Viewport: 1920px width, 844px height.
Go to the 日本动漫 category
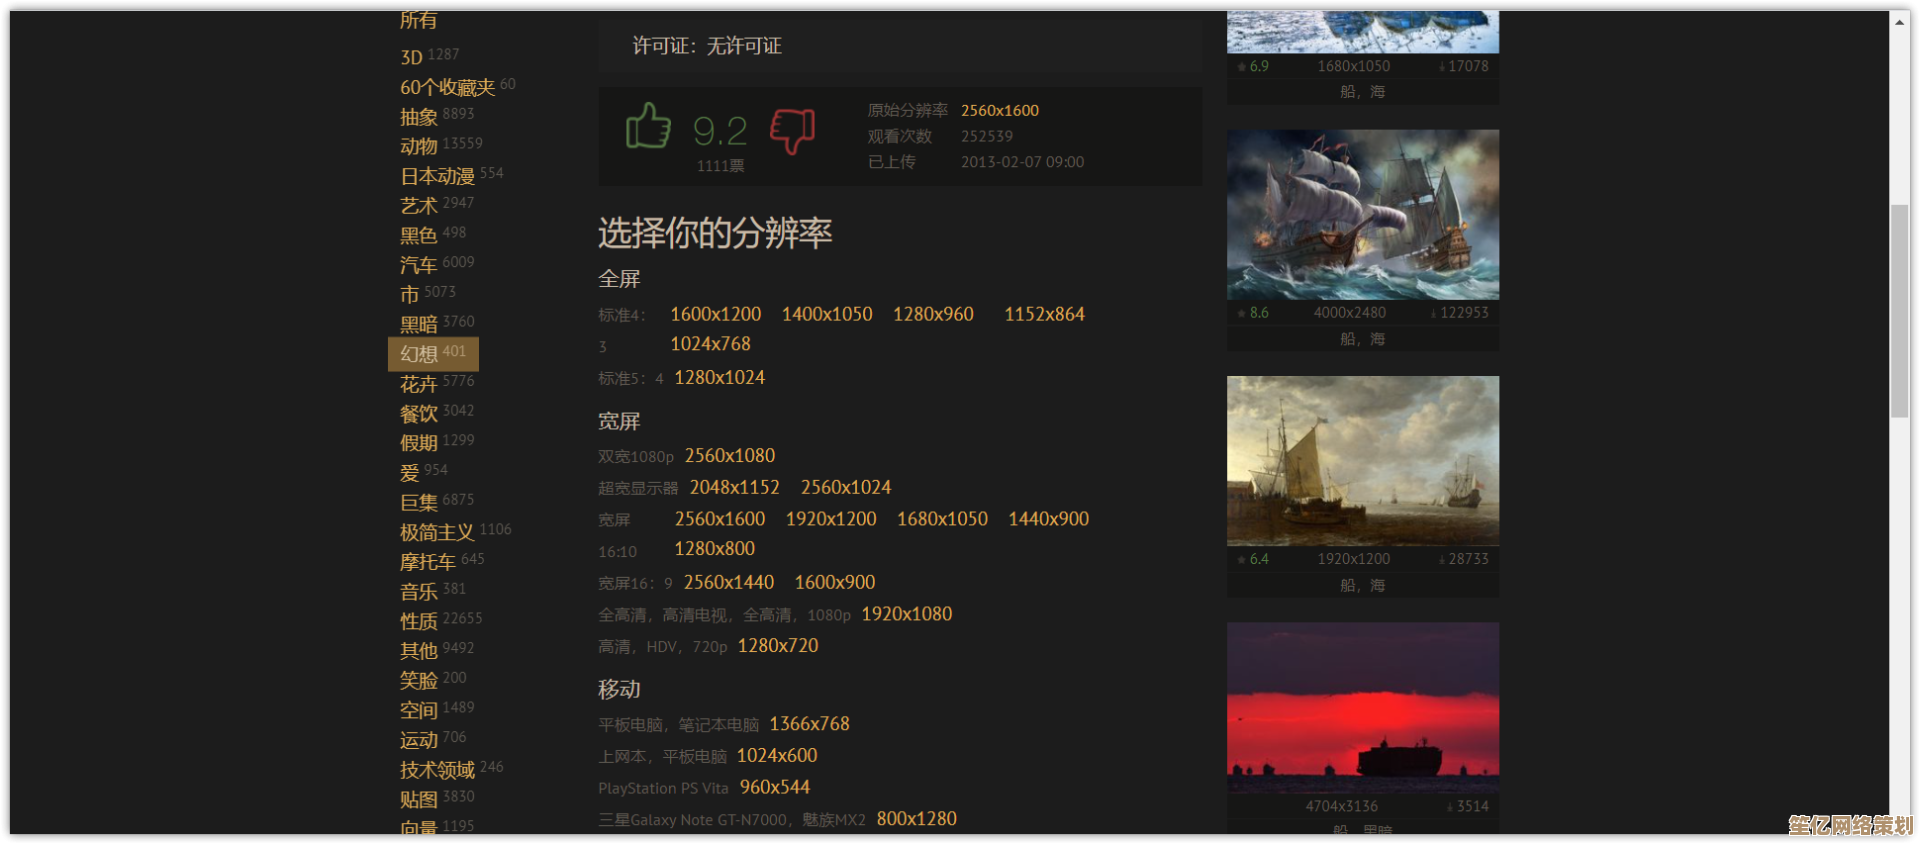point(437,176)
